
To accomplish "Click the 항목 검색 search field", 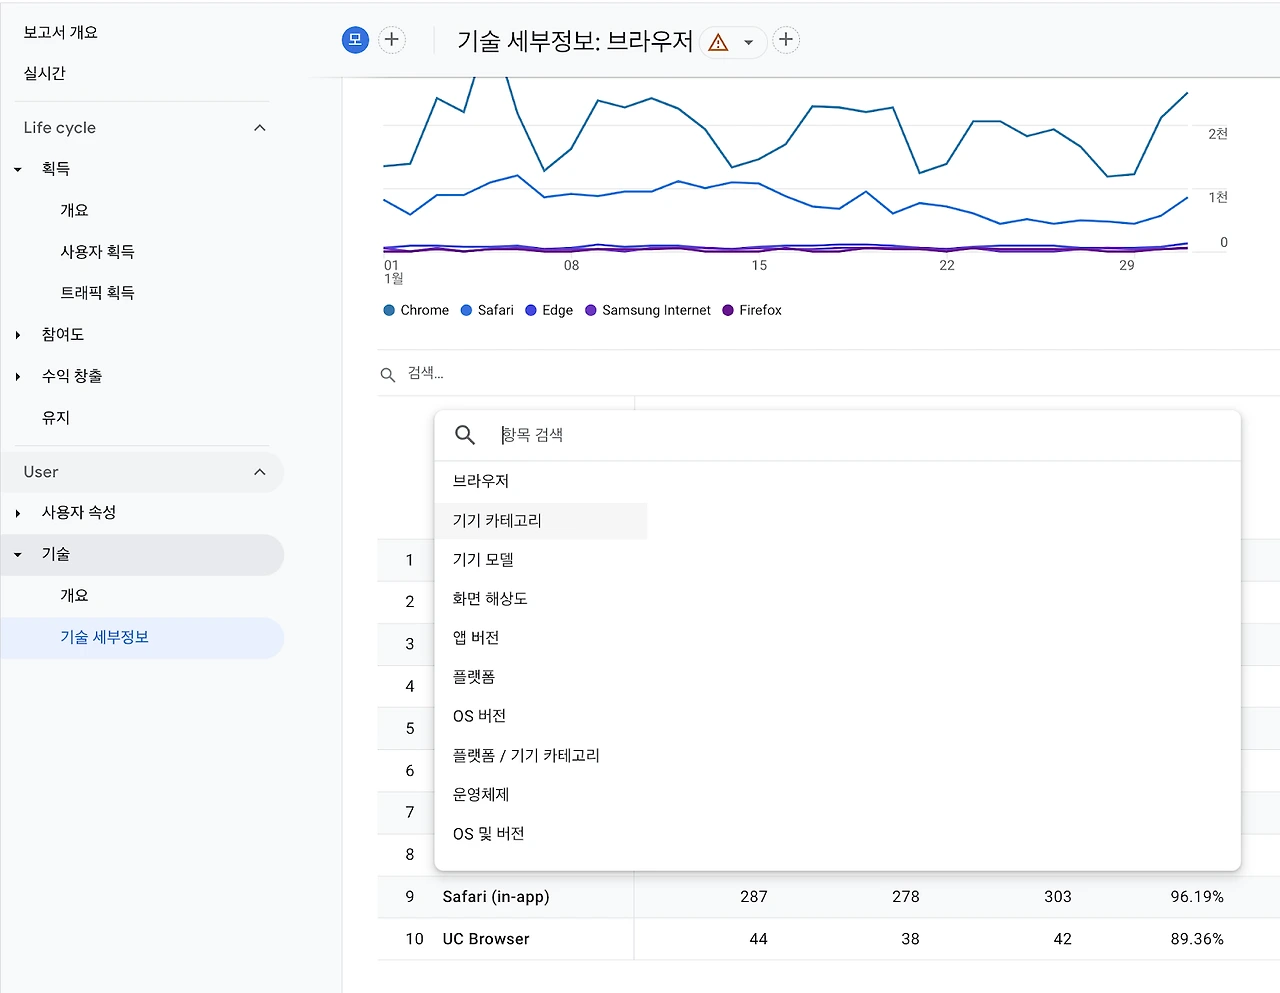I will [860, 435].
